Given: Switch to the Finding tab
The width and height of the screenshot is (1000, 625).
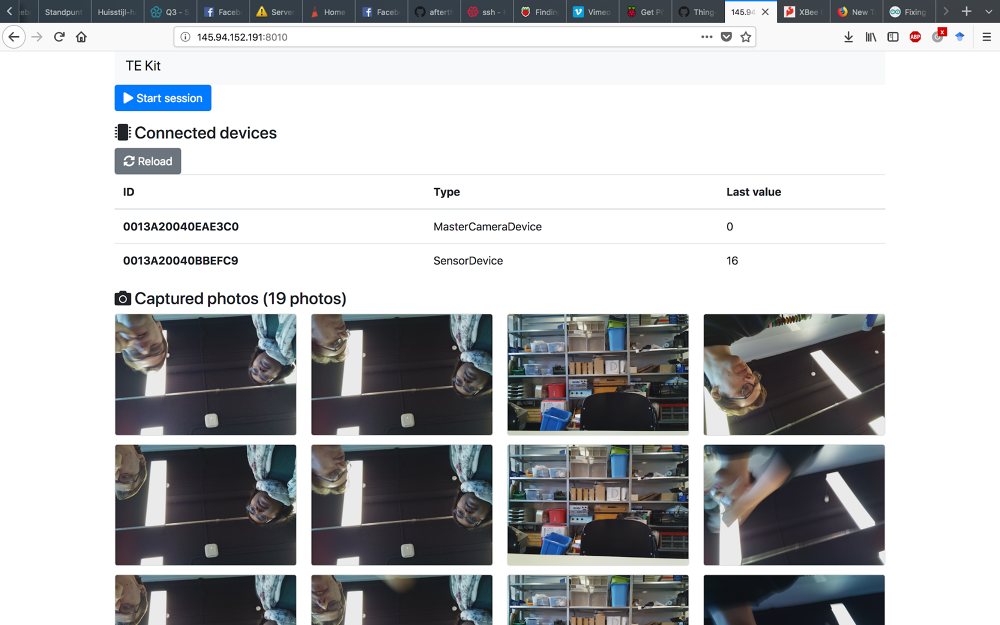Looking at the screenshot, I should click(x=540, y=11).
